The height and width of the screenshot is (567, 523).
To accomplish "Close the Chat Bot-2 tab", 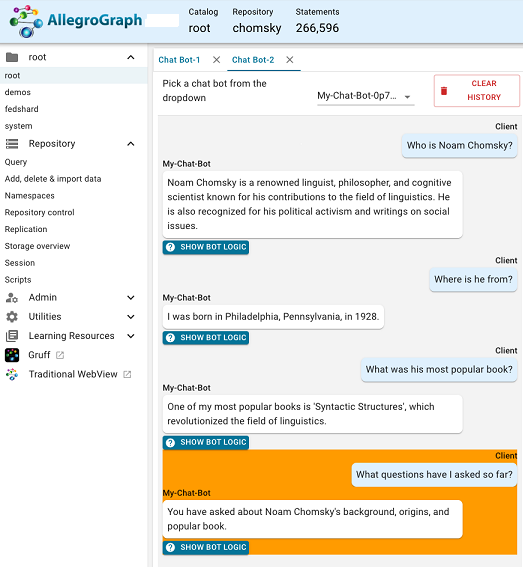I will click(x=290, y=60).
